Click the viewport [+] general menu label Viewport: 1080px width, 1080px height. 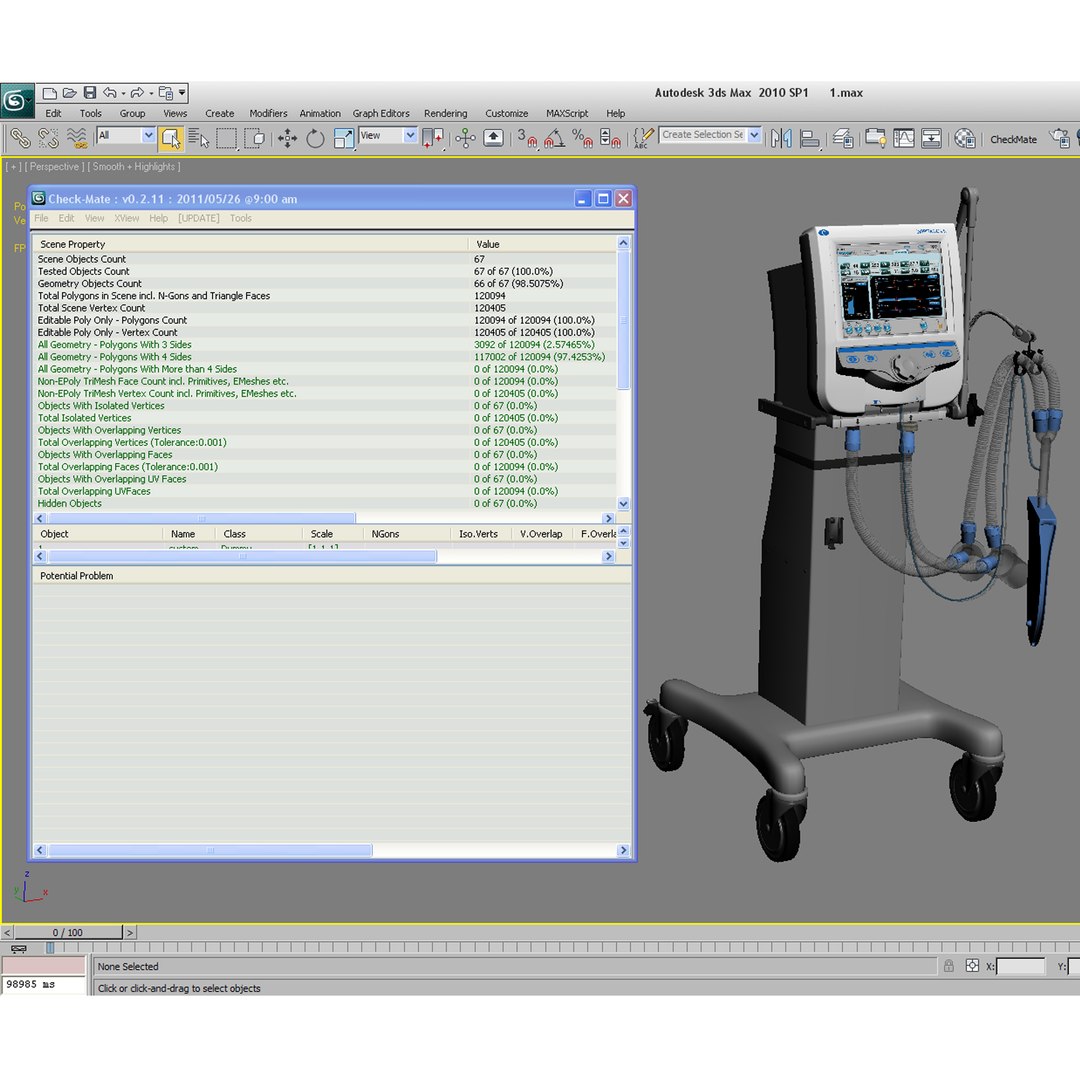pyautogui.click(x=13, y=167)
